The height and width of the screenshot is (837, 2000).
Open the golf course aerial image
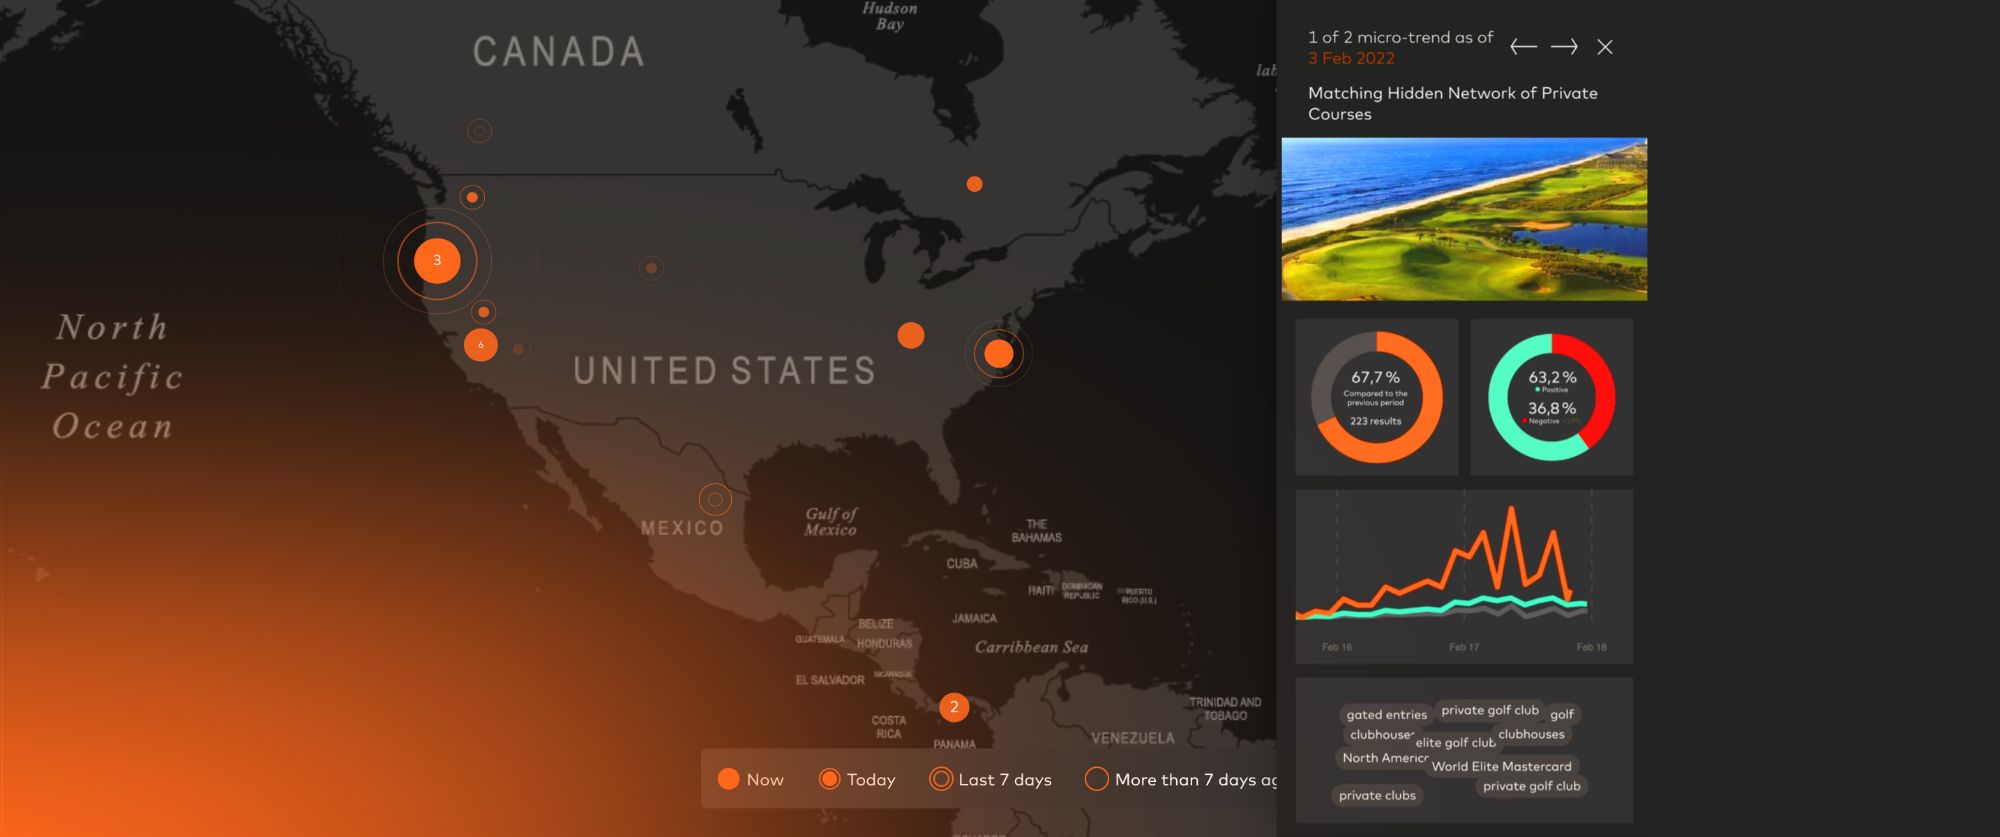click(1464, 219)
